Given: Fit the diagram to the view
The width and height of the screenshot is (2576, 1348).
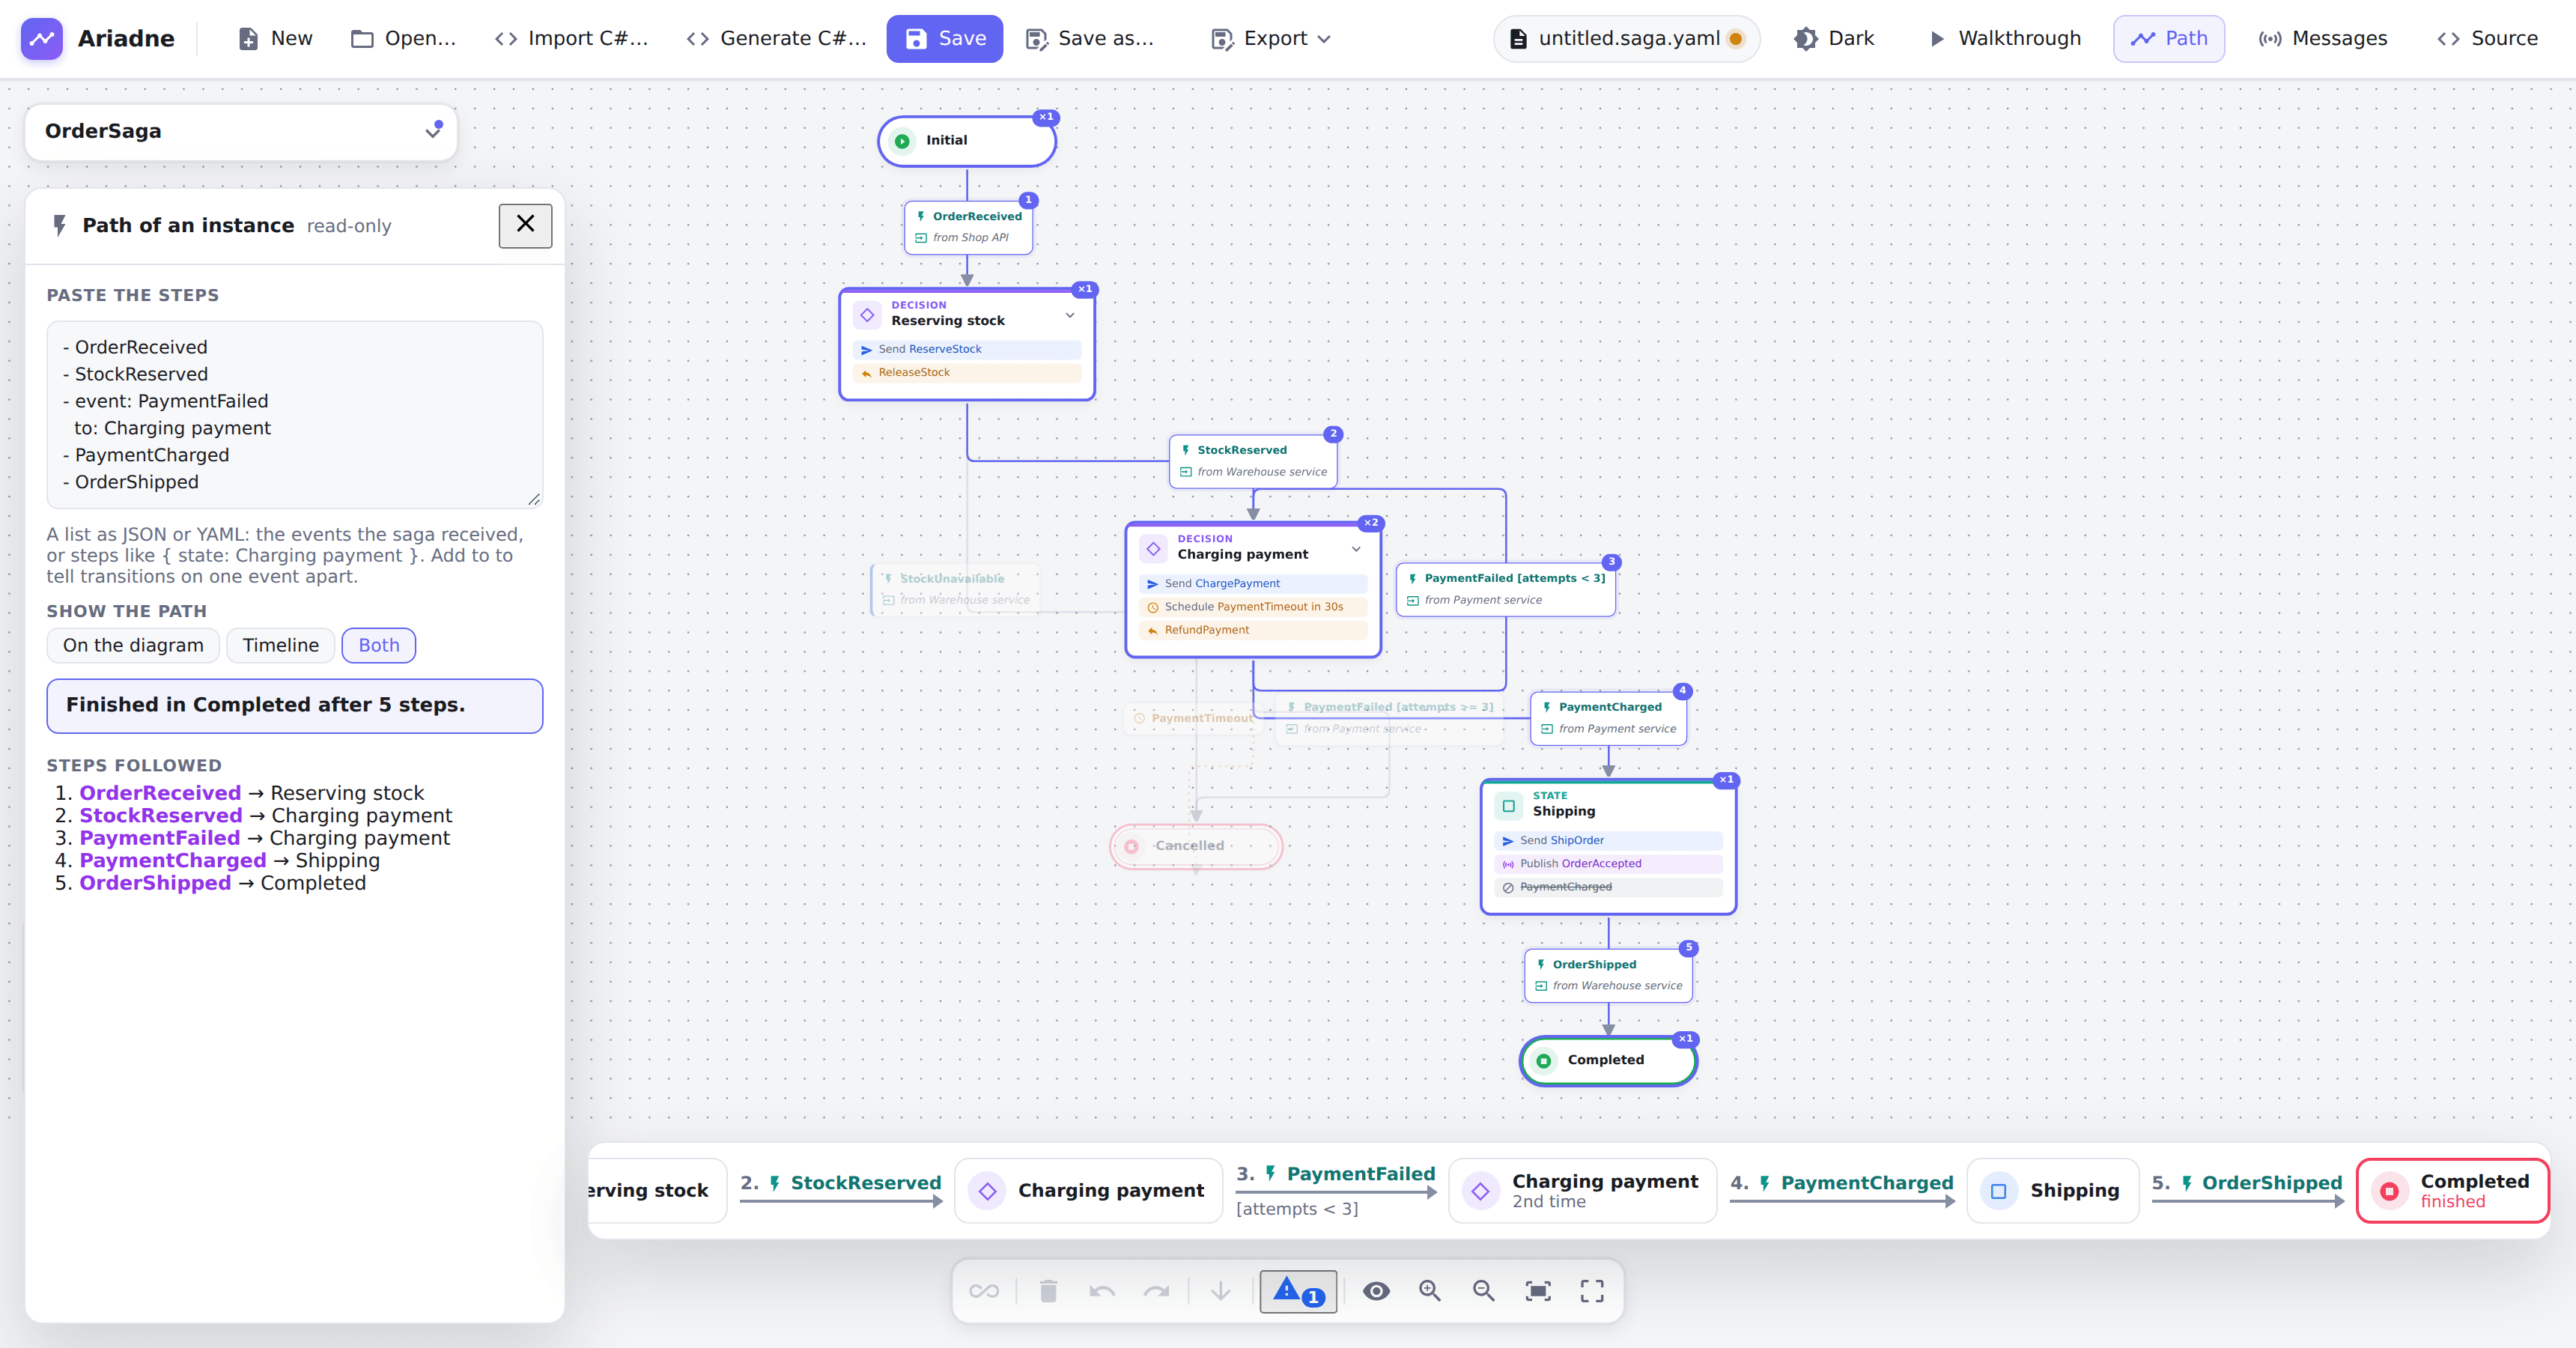Looking at the screenshot, I should click(1538, 1291).
